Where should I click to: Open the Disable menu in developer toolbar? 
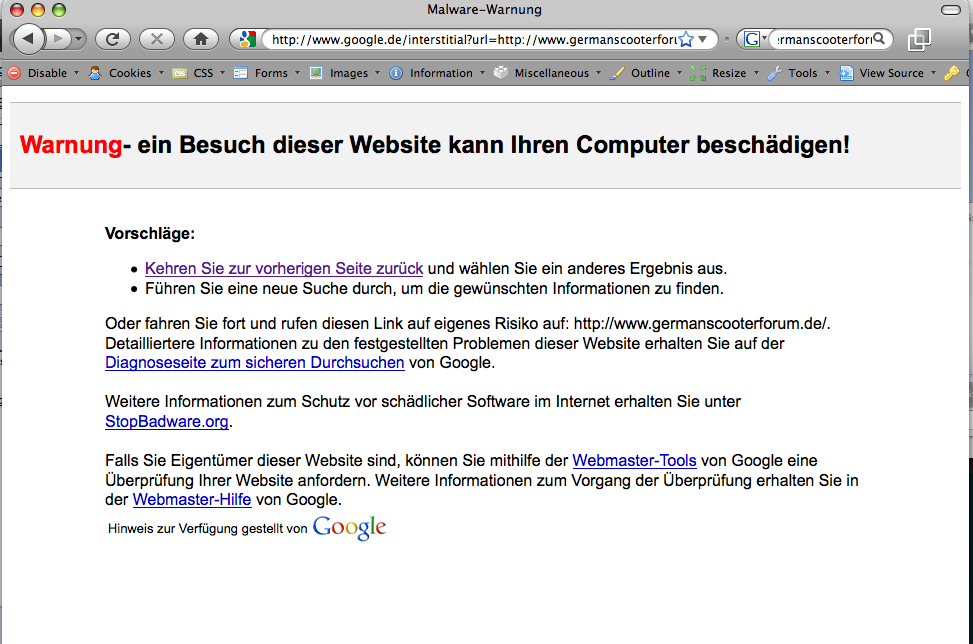(47, 73)
